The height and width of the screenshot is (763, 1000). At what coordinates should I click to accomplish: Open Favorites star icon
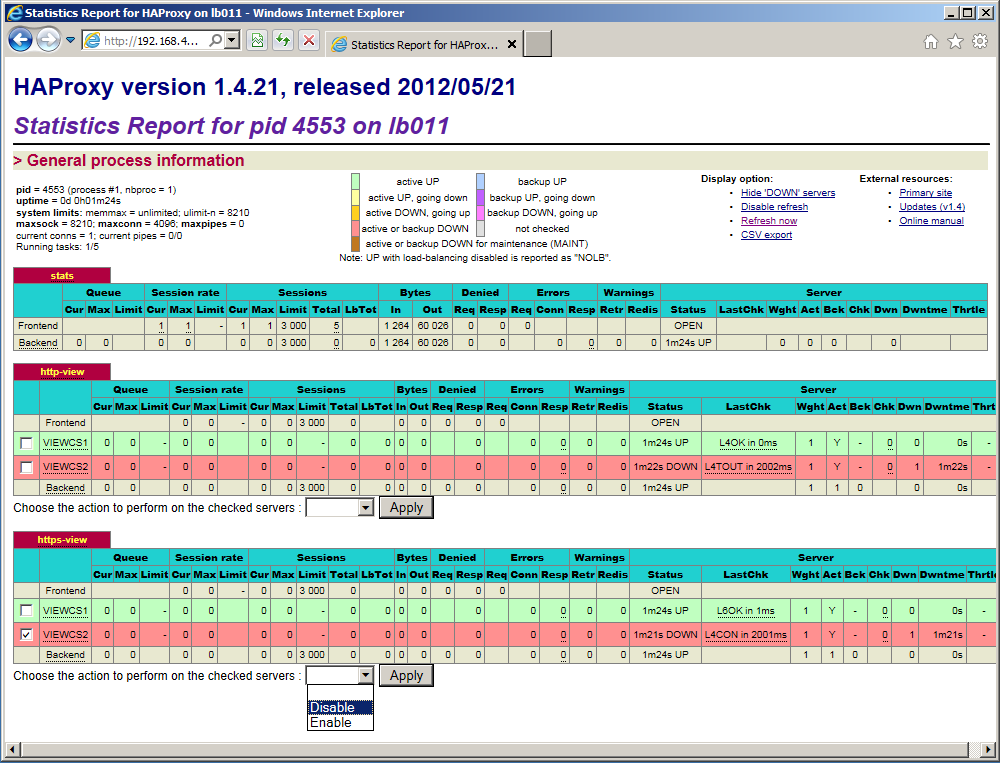tap(955, 41)
